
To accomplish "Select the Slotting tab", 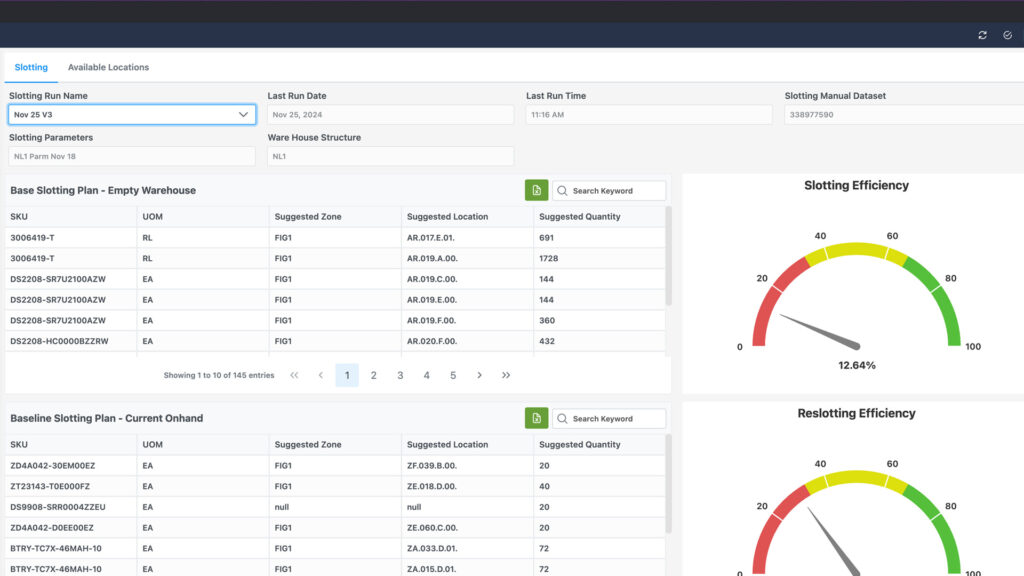I will click(x=31, y=67).
